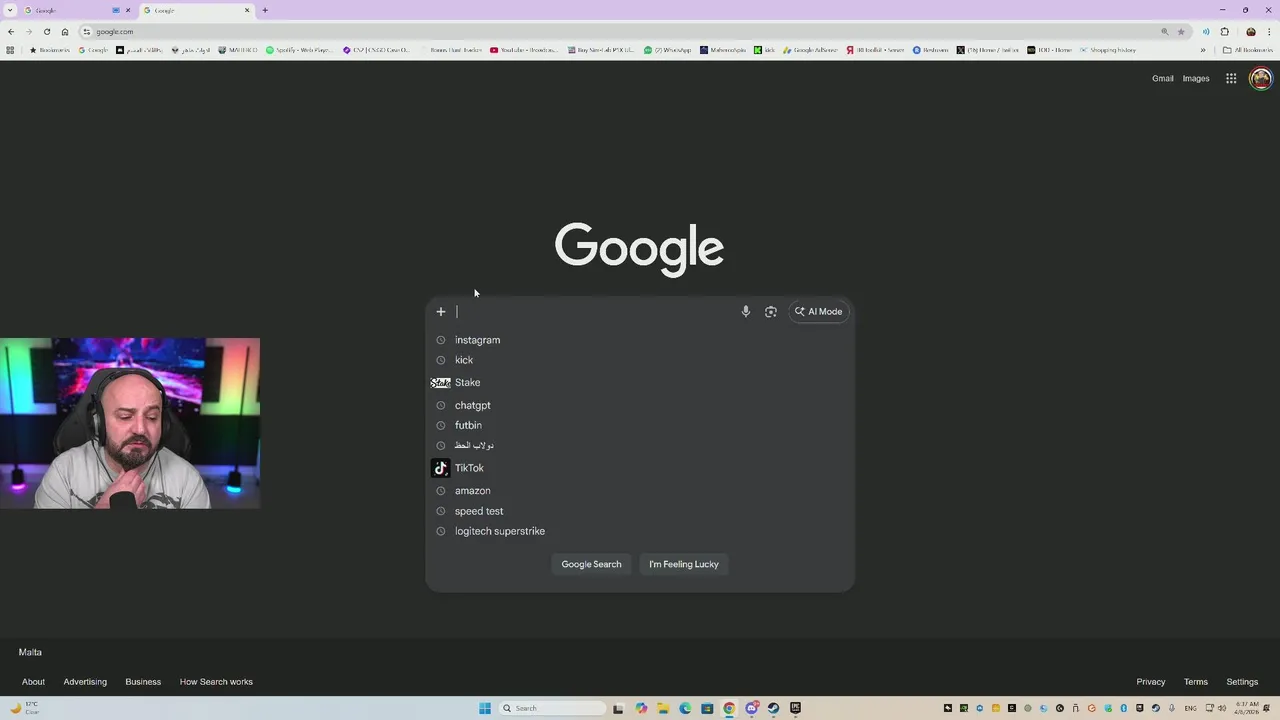This screenshot has width=1280, height=720.
Task: Open the weather widget in taskbar
Action: (24, 708)
